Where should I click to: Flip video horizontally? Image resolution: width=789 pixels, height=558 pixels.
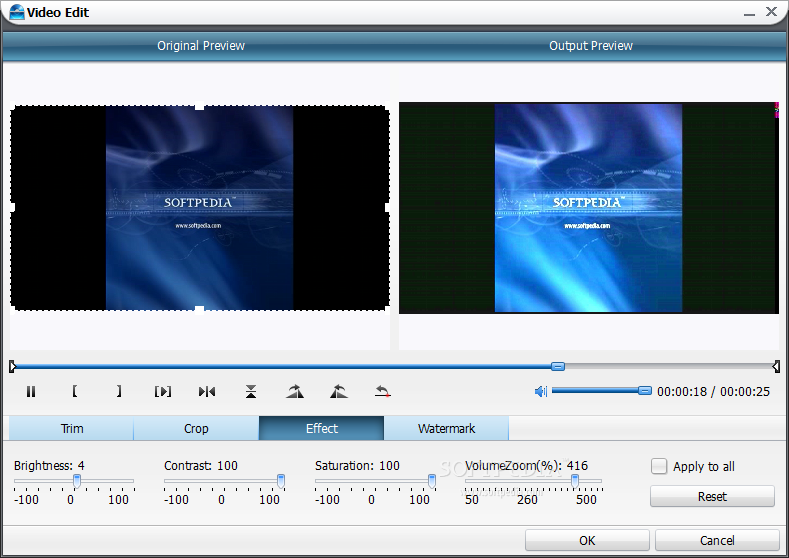click(207, 391)
